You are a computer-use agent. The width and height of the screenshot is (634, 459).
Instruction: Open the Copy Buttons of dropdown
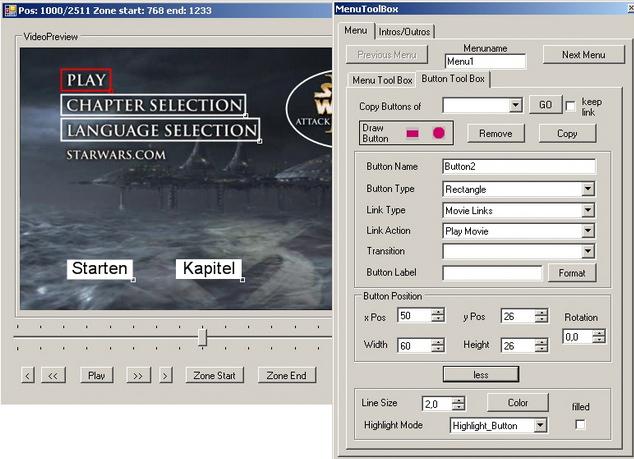pos(515,106)
